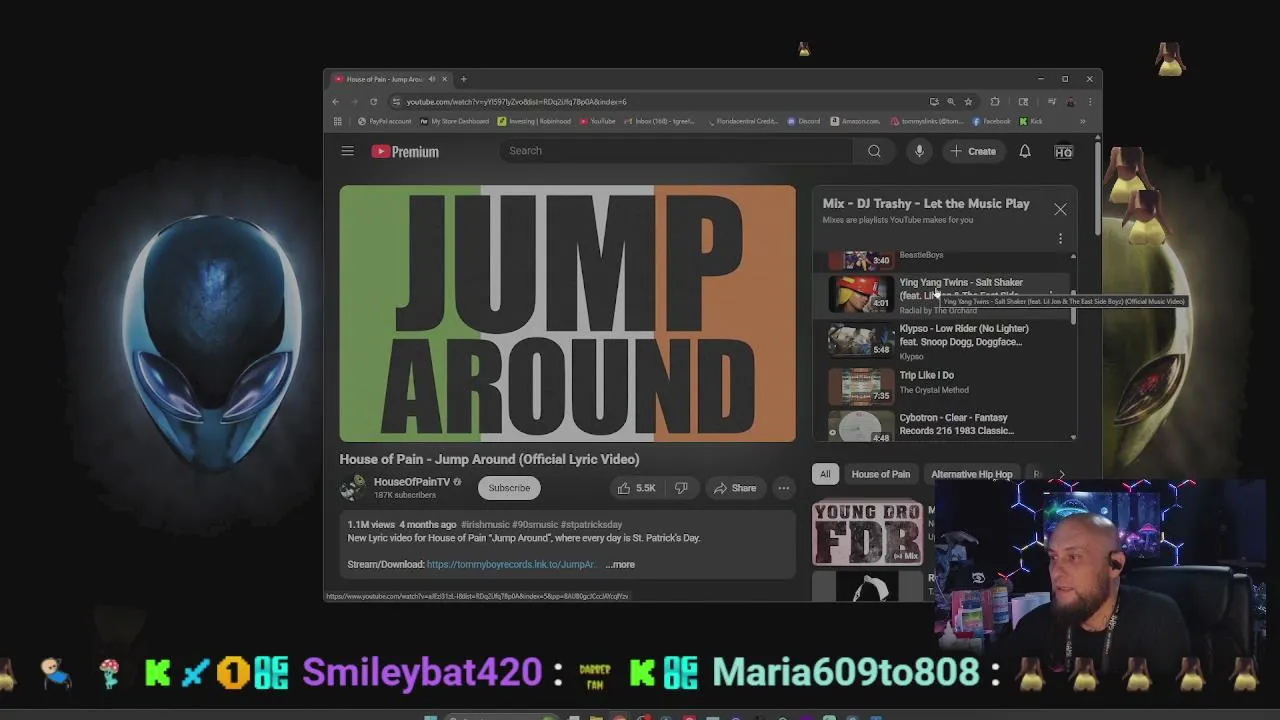The image size is (1280, 720).
Task: Open the Discord bookmark
Action: point(803,121)
